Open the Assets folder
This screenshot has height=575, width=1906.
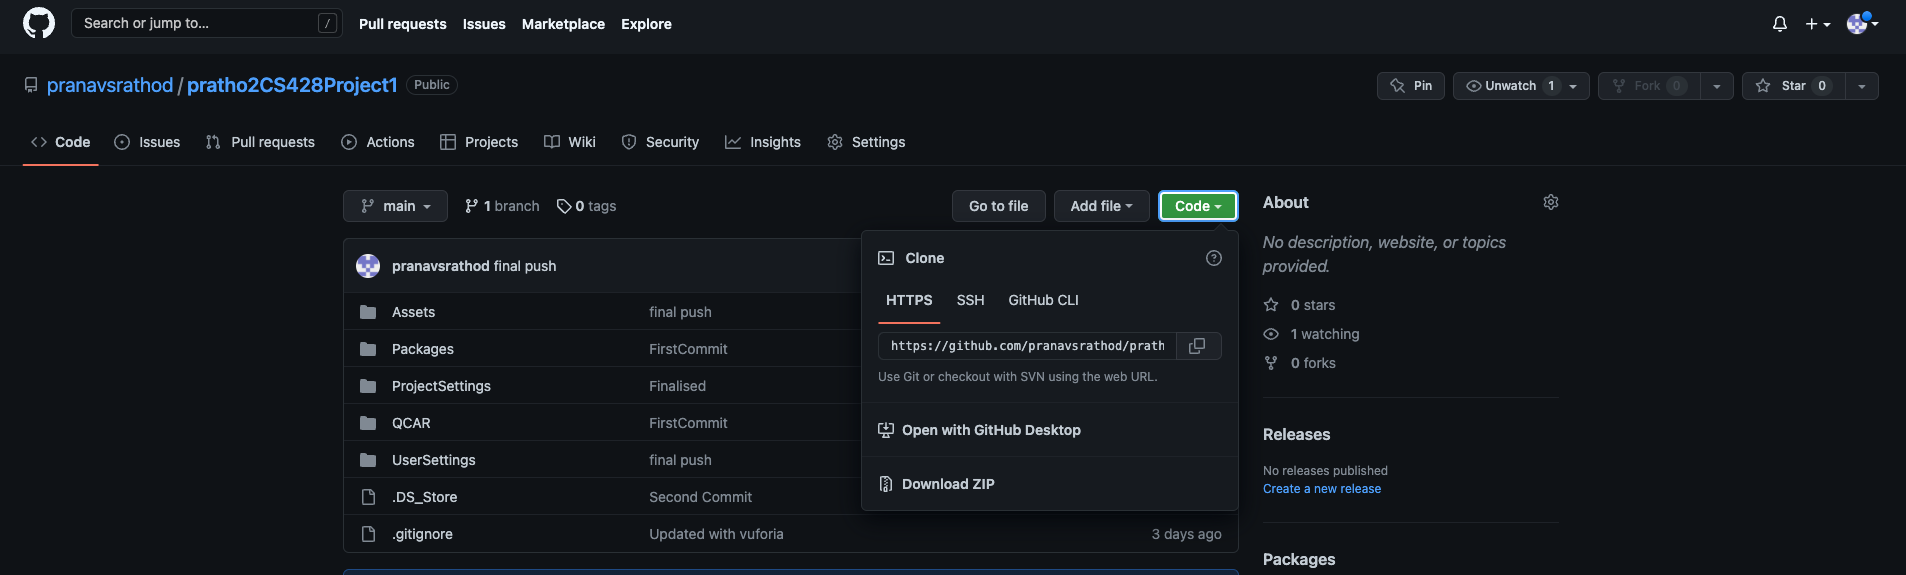tap(413, 312)
